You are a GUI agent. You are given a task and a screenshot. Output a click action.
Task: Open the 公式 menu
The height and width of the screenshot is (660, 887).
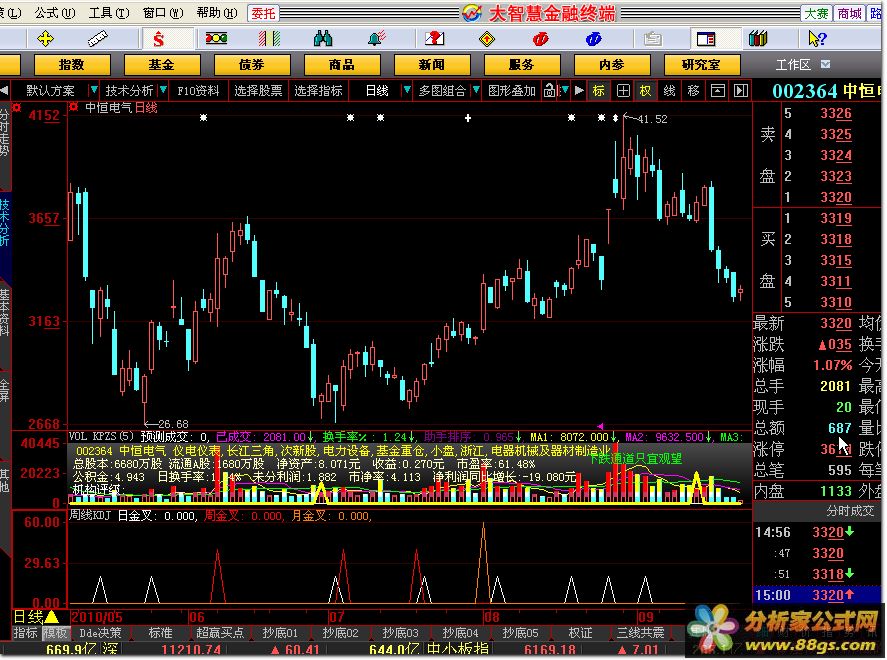coord(54,12)
